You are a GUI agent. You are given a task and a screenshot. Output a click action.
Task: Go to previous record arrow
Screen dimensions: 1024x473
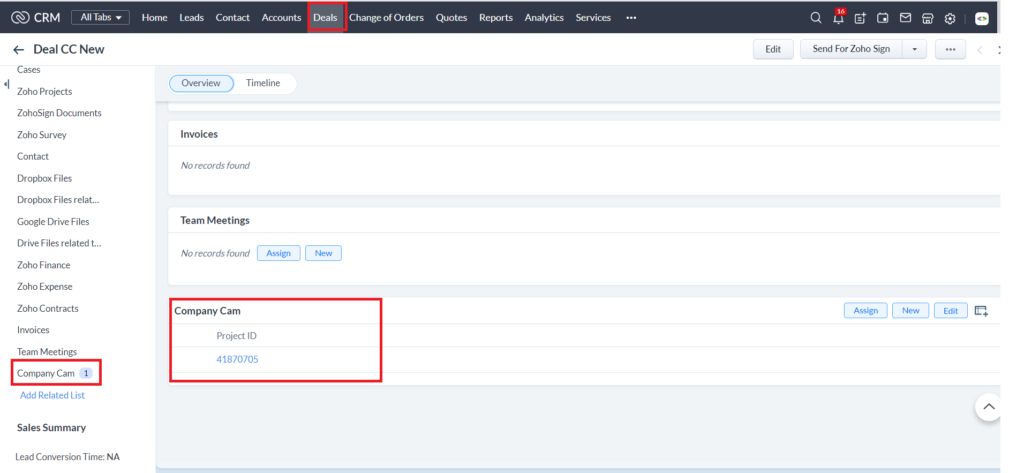click(x=980, y=50)
